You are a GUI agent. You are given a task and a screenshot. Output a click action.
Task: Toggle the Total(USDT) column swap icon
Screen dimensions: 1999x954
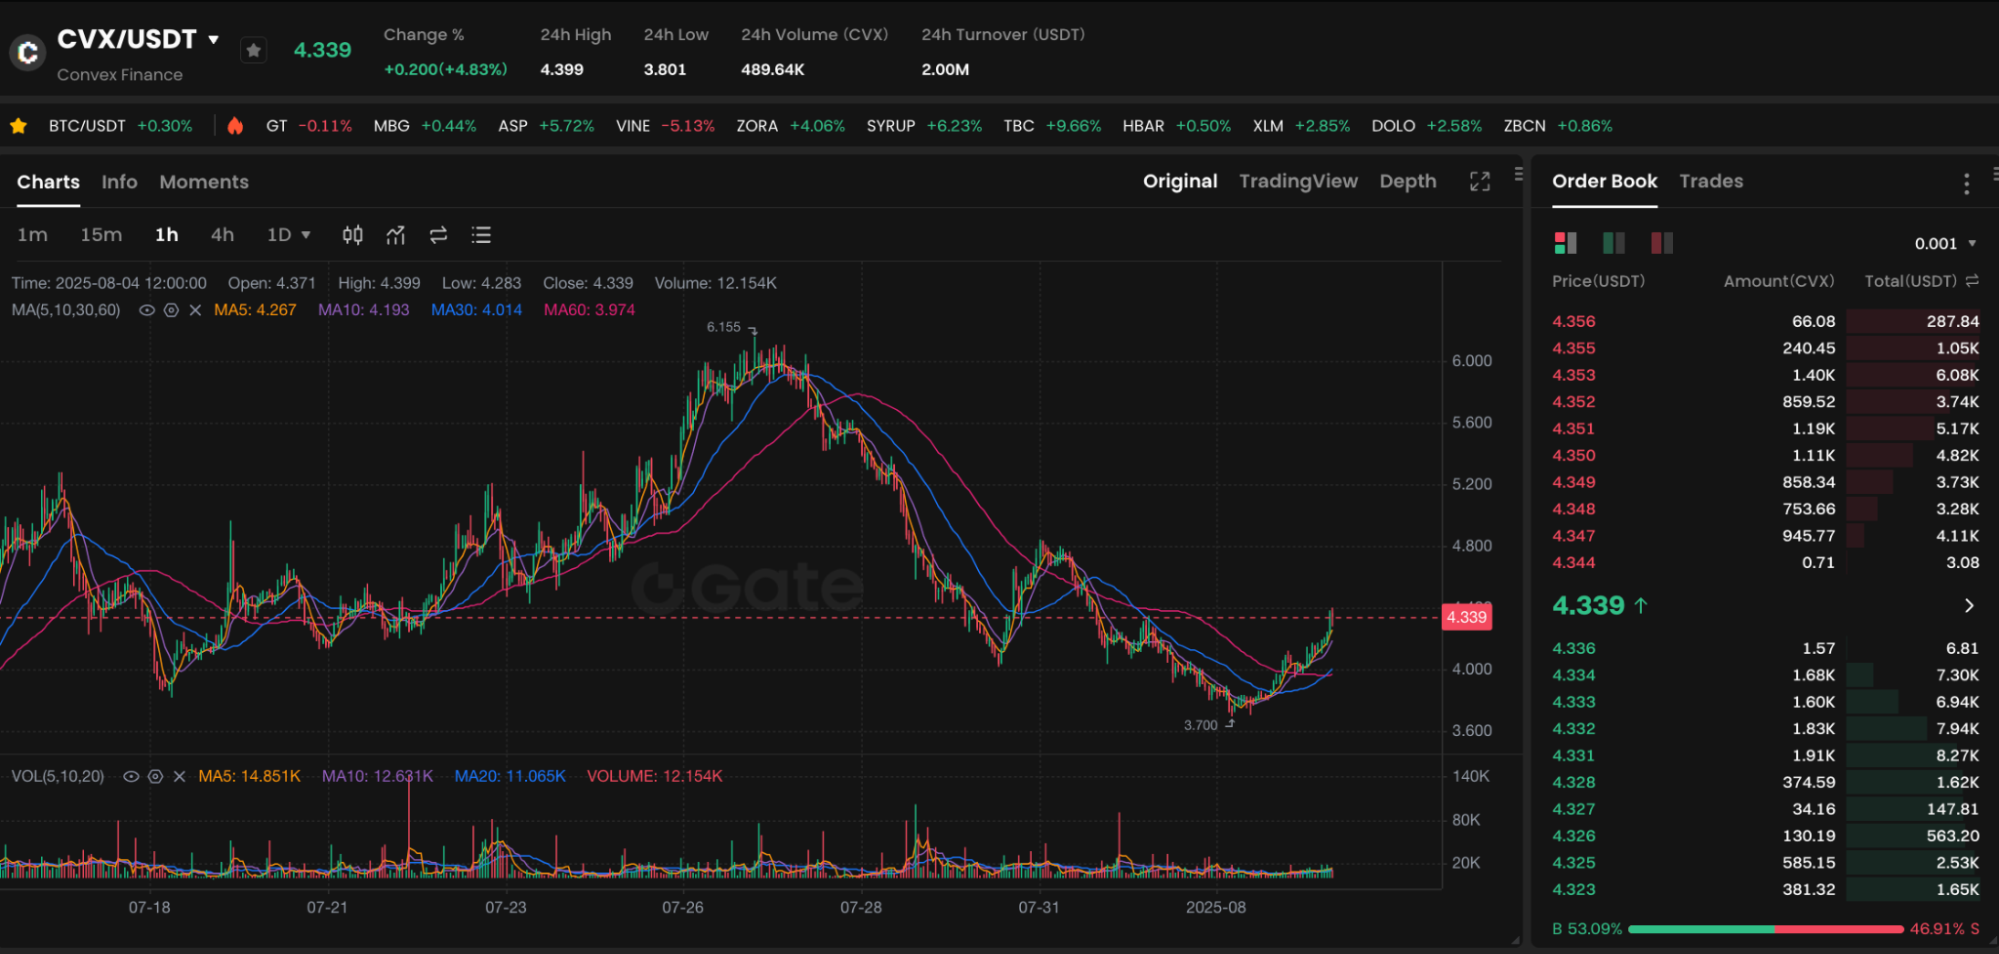[1972, 281]
